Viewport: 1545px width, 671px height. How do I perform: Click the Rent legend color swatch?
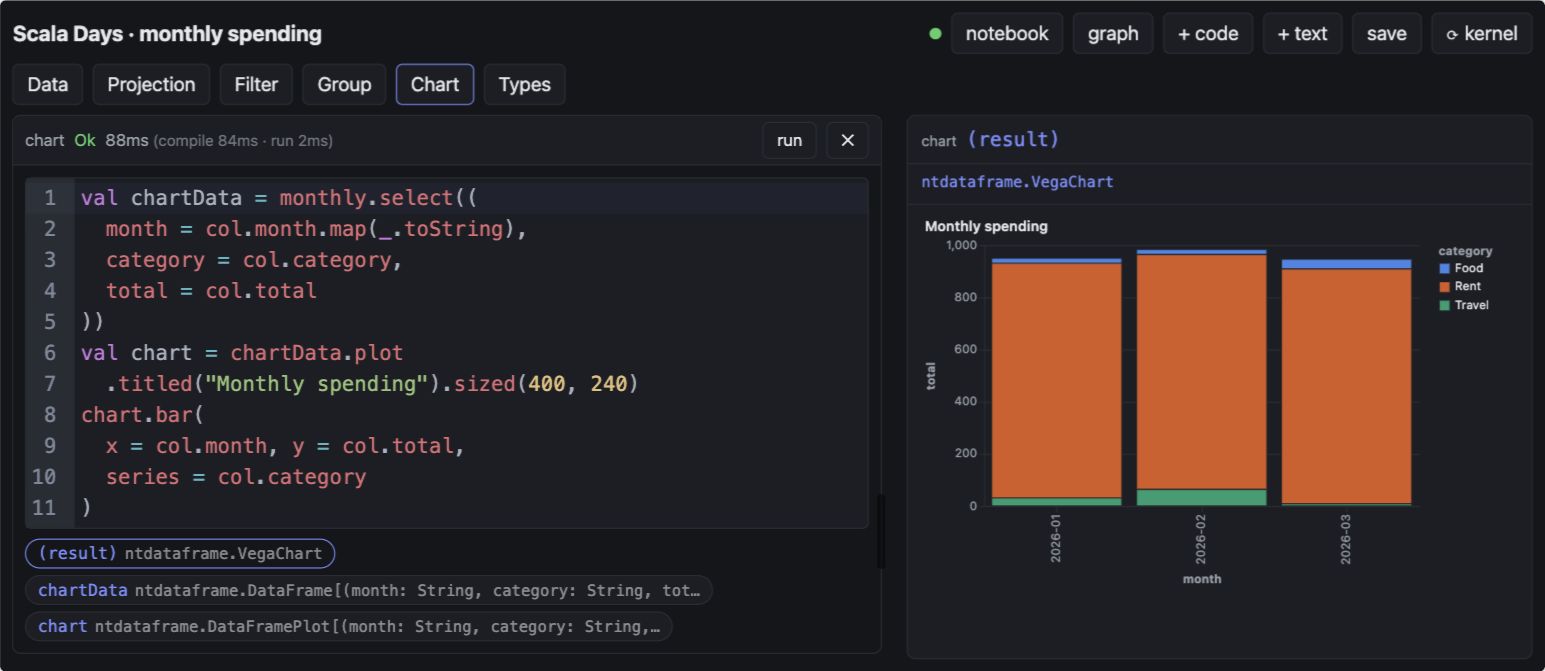tap(1444, 286)
